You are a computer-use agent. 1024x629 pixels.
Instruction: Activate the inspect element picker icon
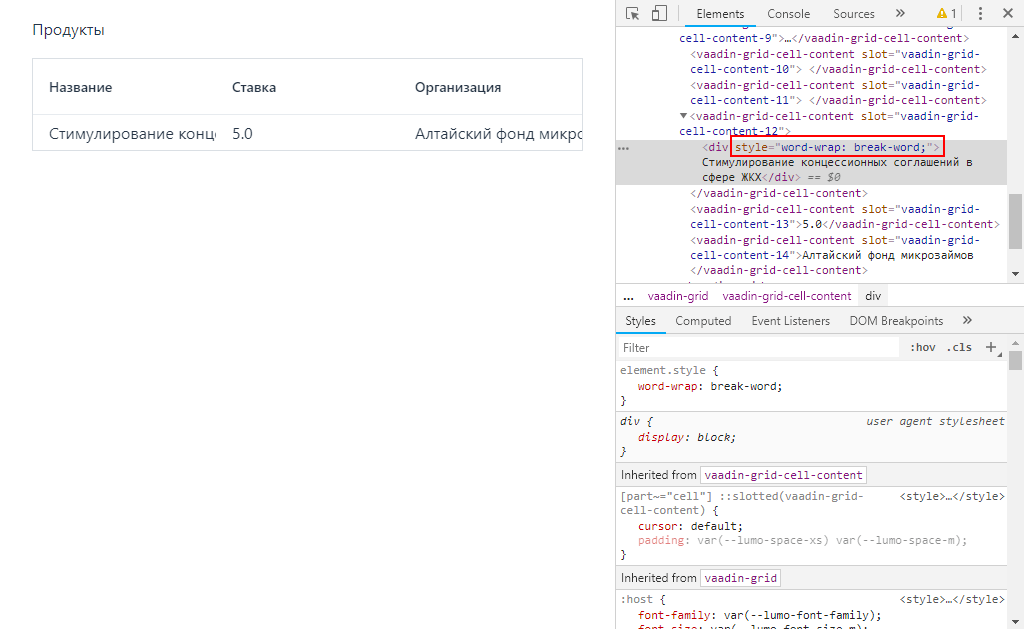(632, 14)
